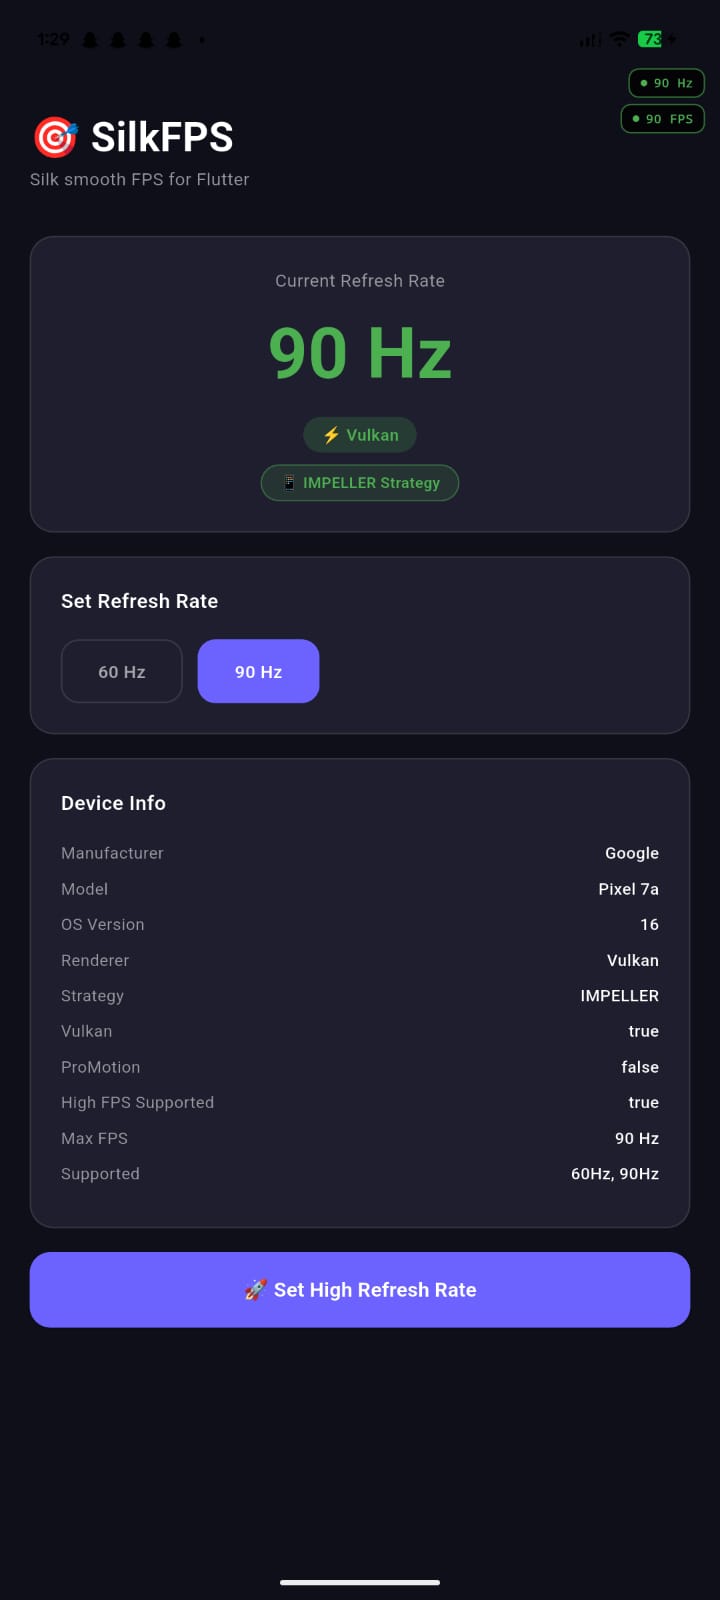Select the 60 Hz refresh rate option
This screenshot has height=1600, width=720.
click(x=121, y=671)
